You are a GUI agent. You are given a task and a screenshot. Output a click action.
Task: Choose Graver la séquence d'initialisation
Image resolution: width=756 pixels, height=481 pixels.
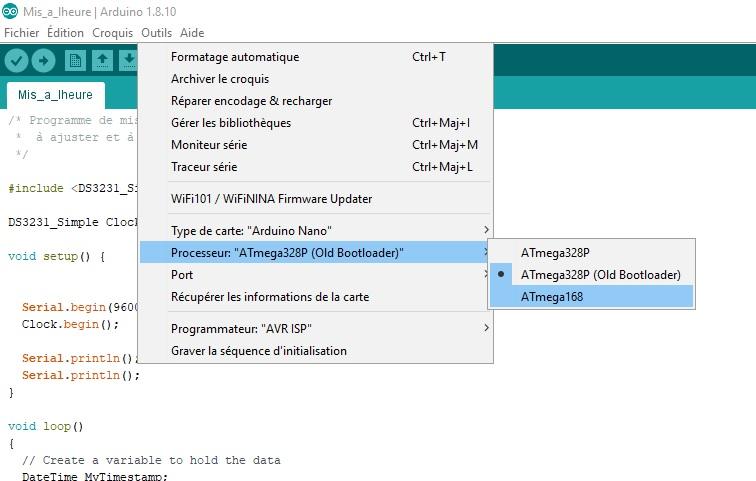pyautogui.click(x=316, y=351)
